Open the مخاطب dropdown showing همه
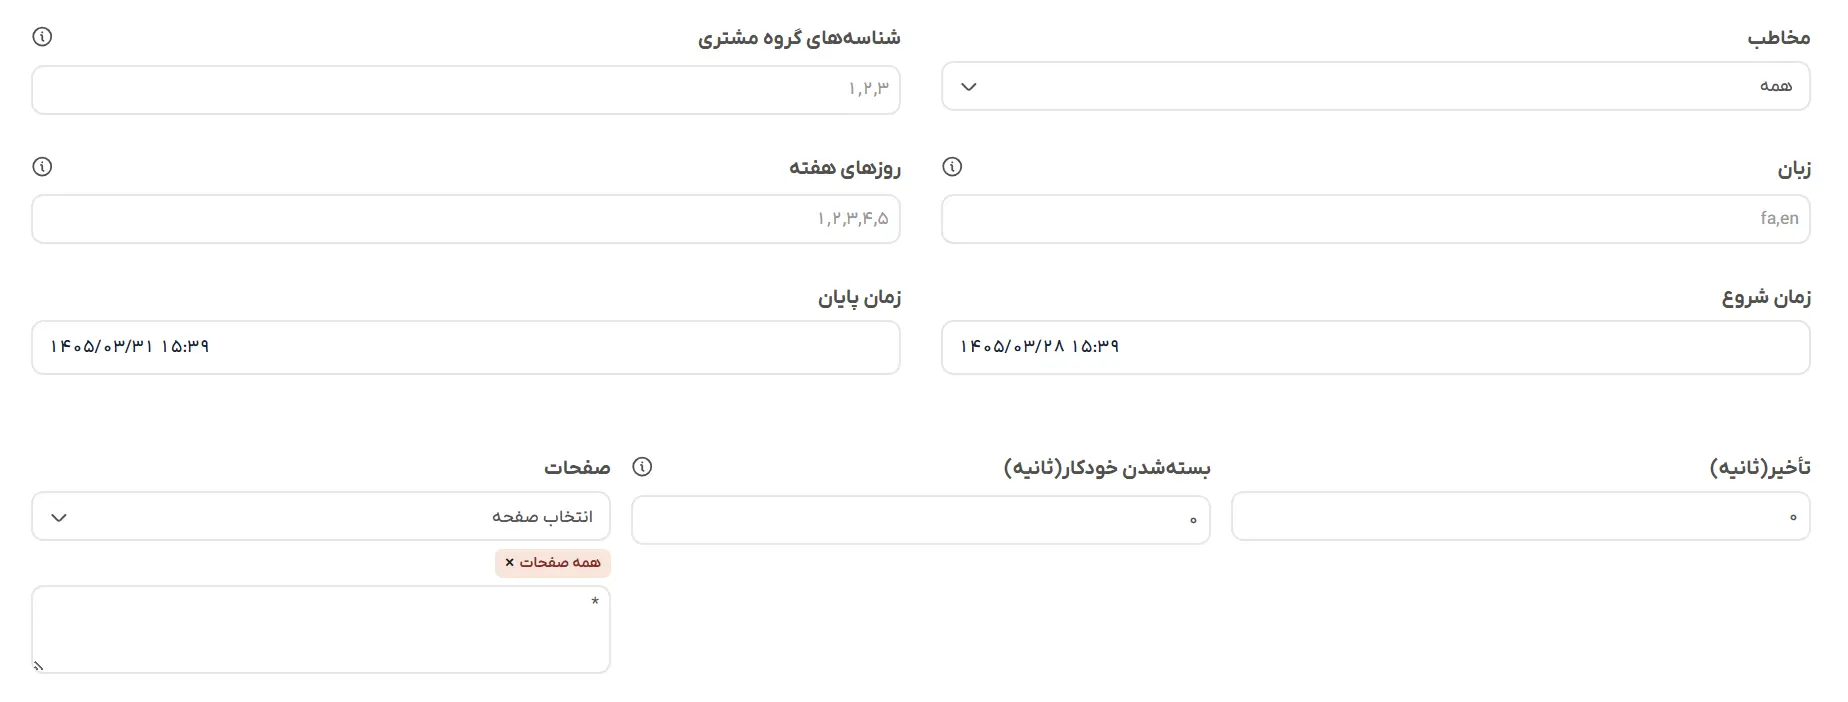Viewport: 1848px width, 702px height. click(1375, 86)
